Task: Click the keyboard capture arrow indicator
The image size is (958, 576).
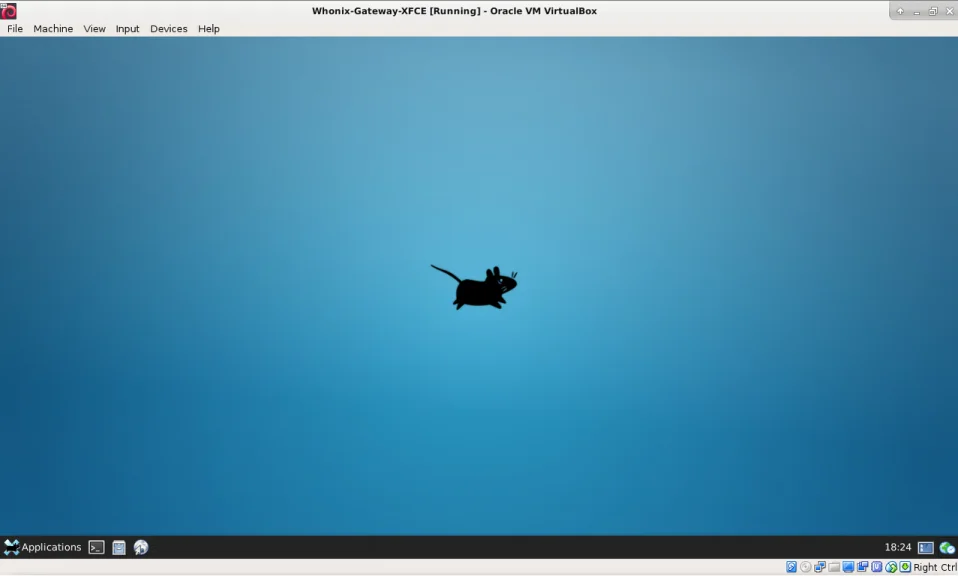Action: 905,567
